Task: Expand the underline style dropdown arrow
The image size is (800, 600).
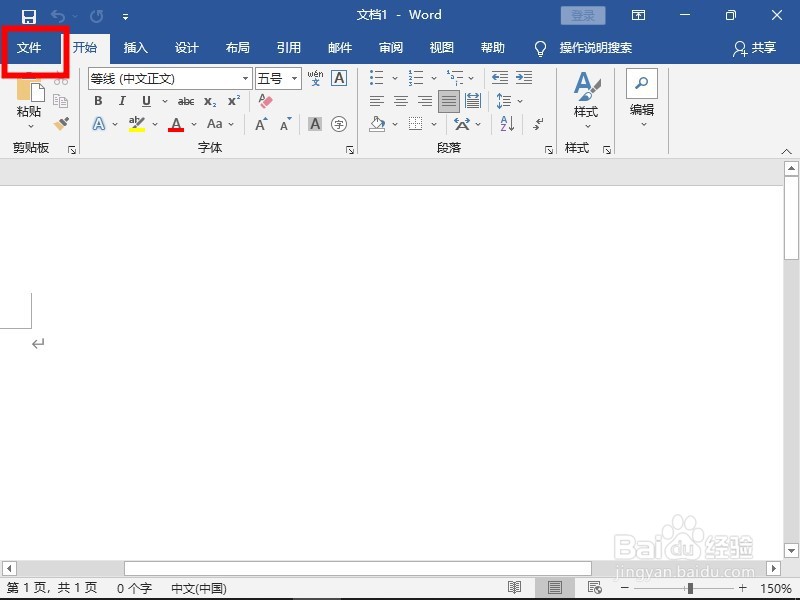Action: pos(165,101)
